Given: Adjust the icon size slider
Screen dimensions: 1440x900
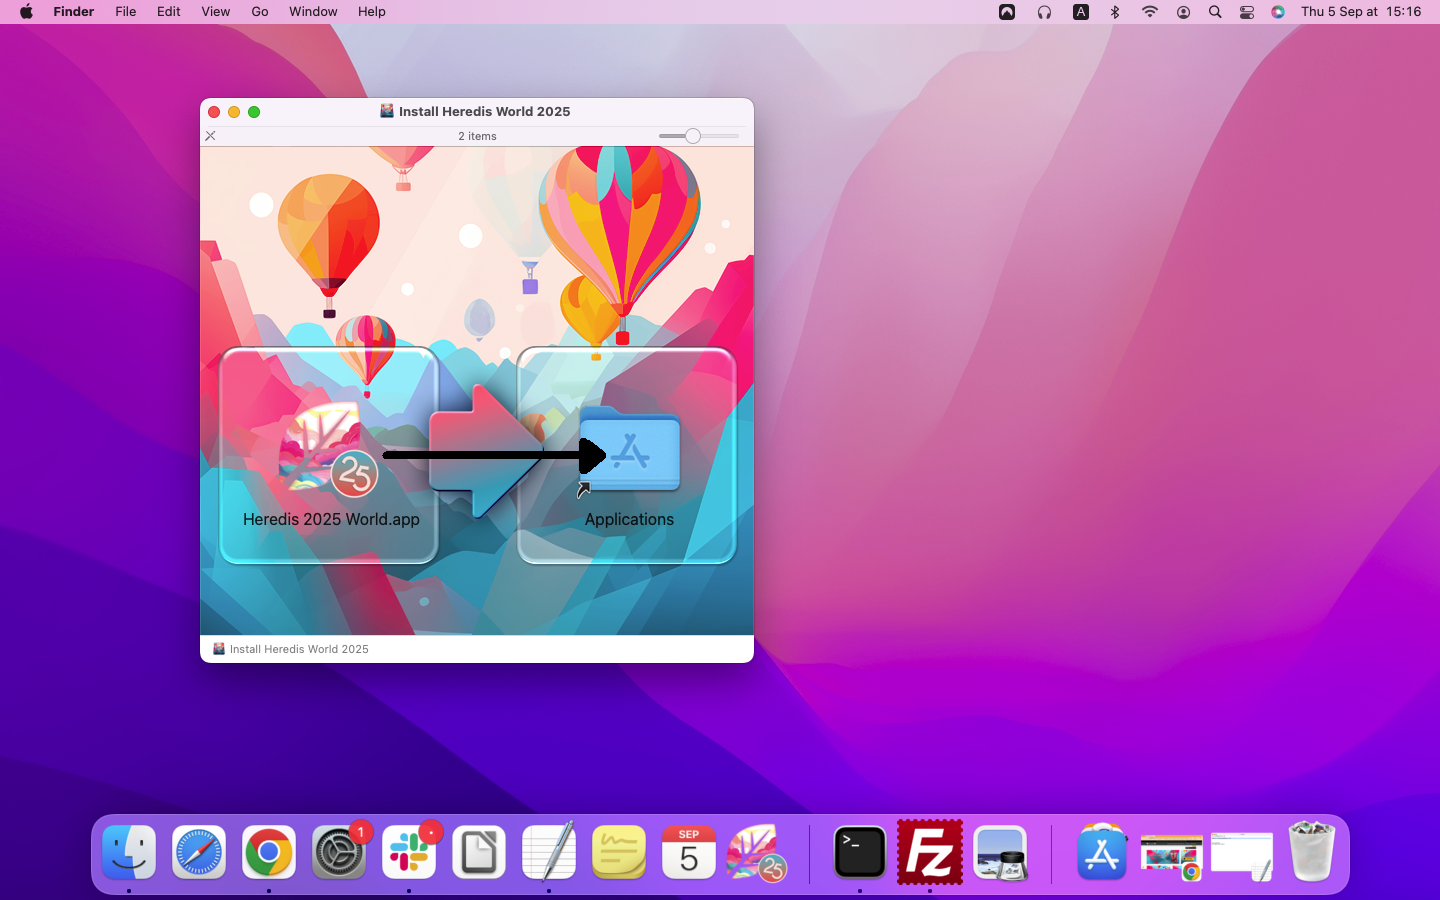Looking at the screenshot, I should click(693, 136).
